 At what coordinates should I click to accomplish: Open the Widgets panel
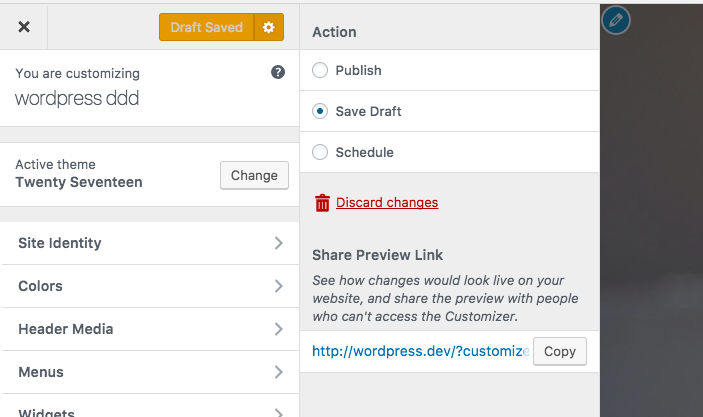pyautogui.click(x=46, y=411)
